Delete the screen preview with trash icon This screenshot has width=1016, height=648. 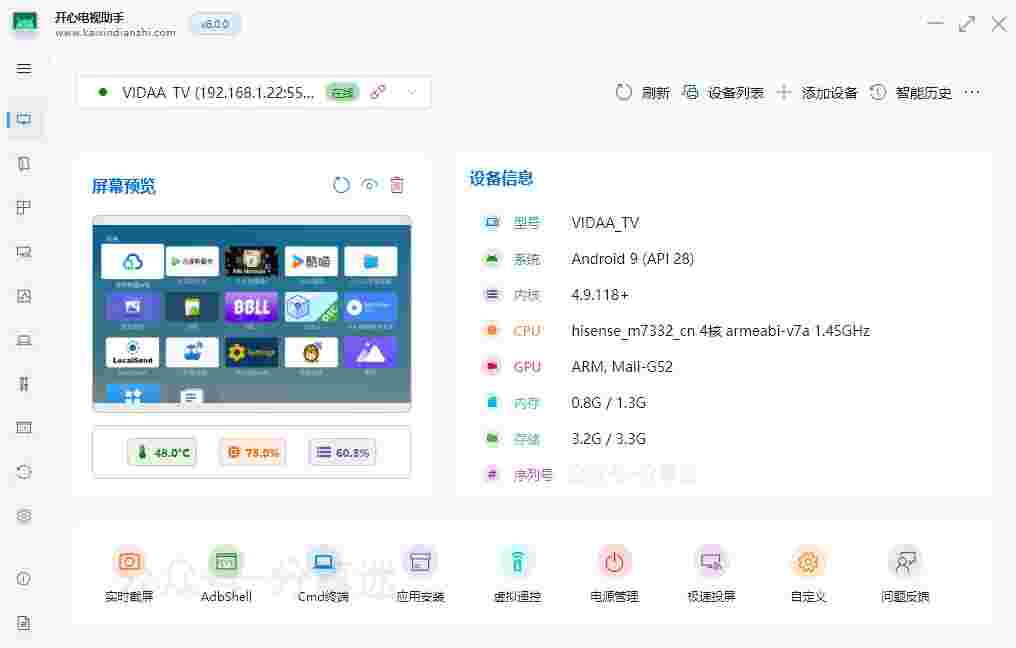pos(397,185)
